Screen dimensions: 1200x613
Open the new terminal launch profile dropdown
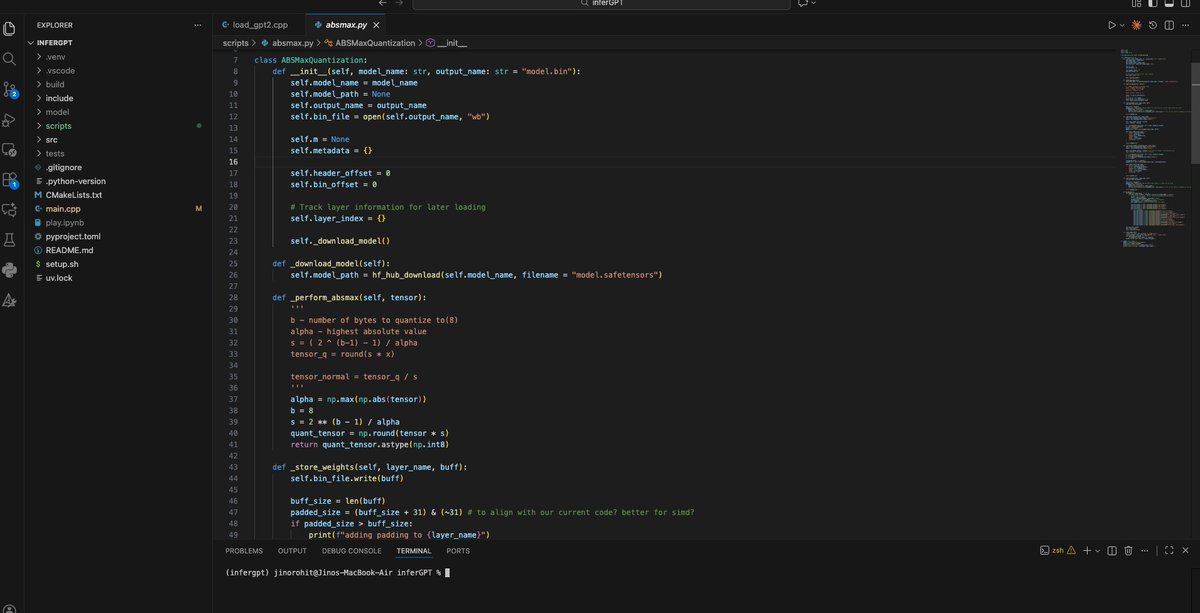[1098, 551]
